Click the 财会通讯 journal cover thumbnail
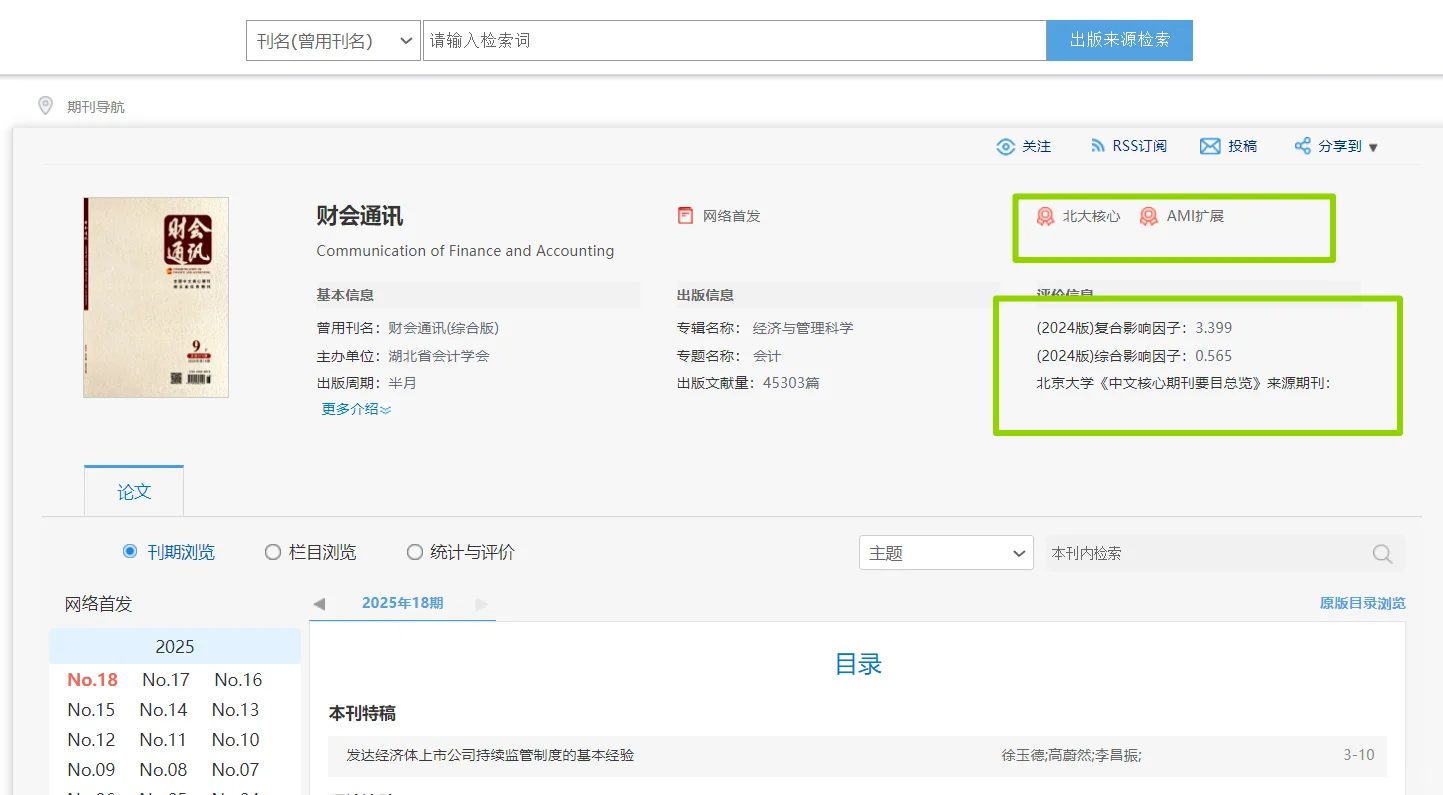This screenshot has width=1443, height=795. [x=156, y=297]
